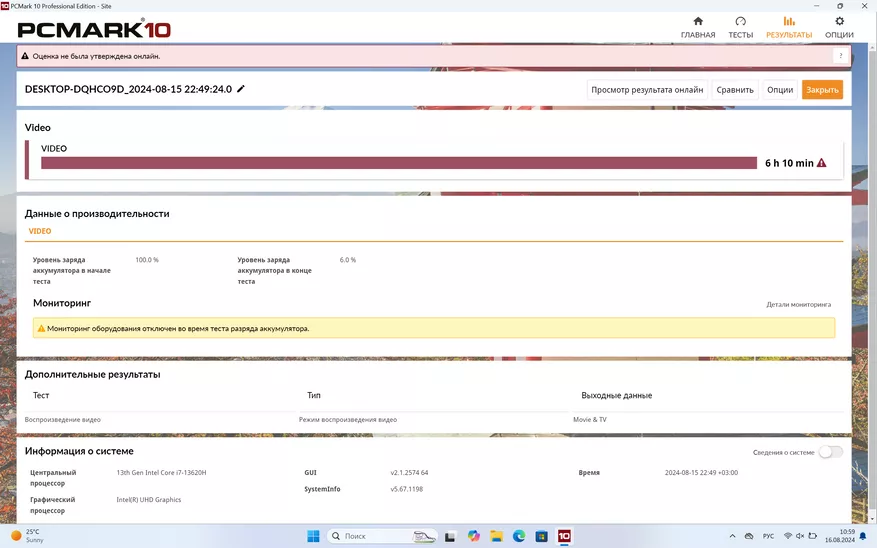
Task: Click the orange Закрыть button
Action: coord(822,89)
